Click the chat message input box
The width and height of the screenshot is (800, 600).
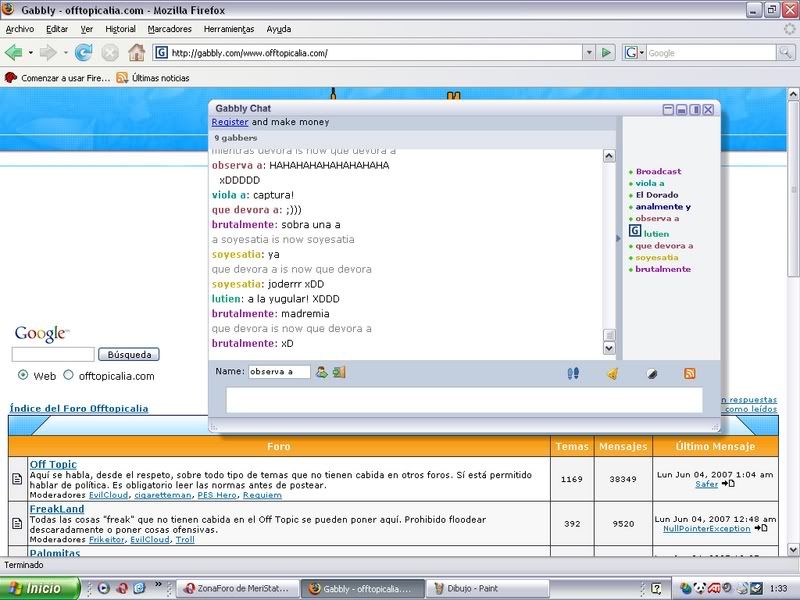click(464, 400)
